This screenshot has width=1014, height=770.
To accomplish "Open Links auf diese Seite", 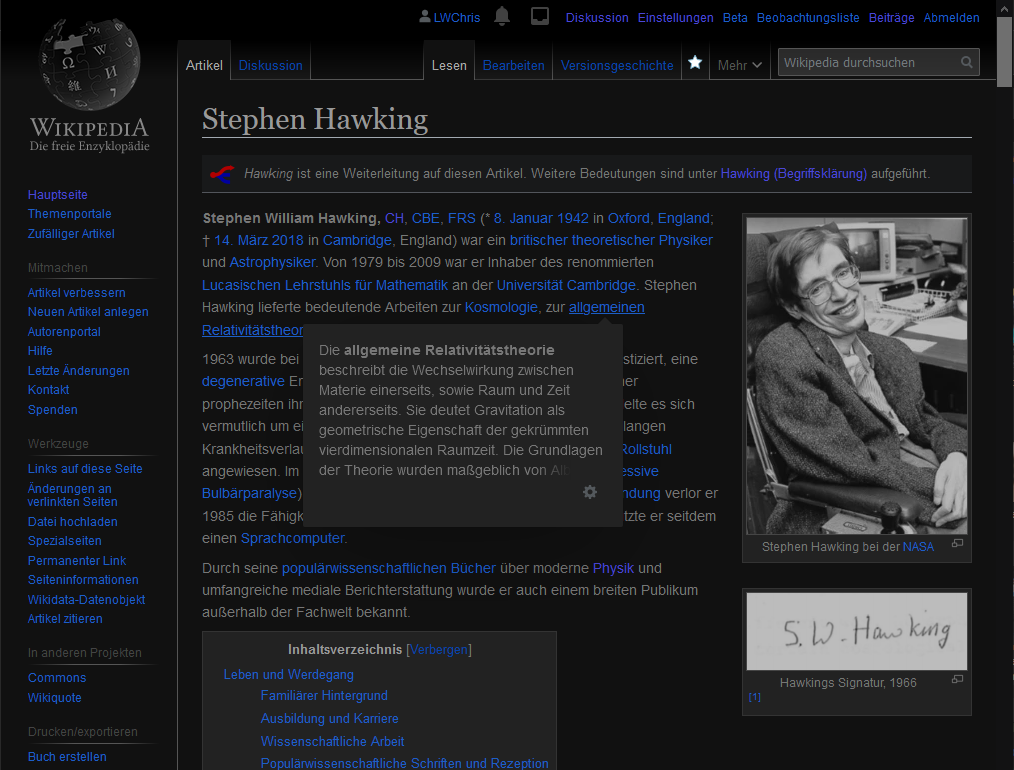I will click(x=85, y=469).
